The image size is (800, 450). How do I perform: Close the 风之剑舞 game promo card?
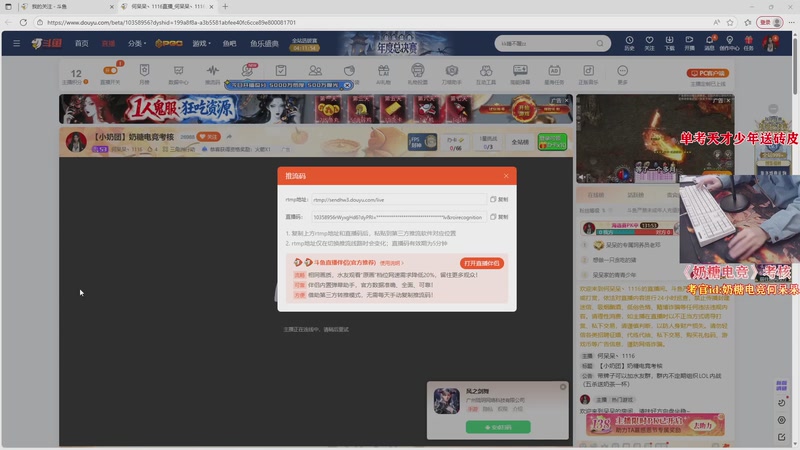pyautogui.click(x=563, y=387)
